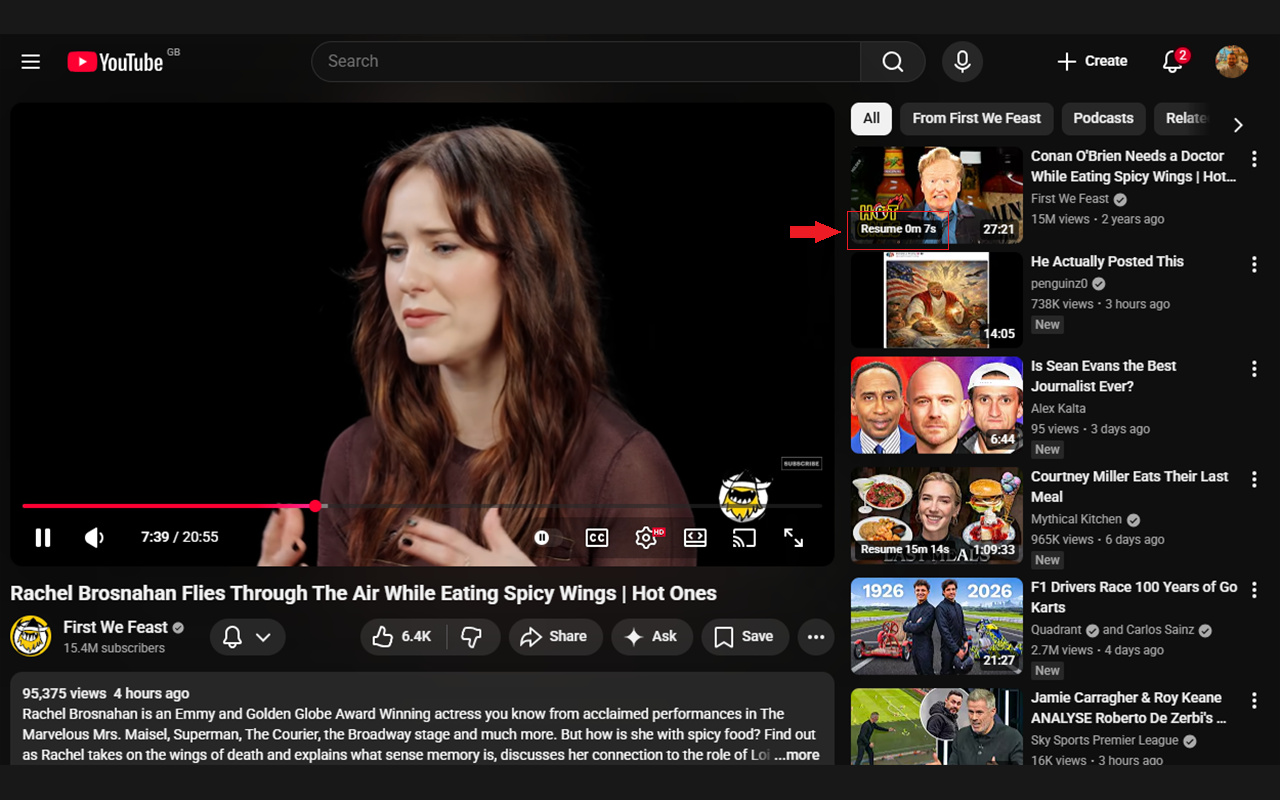Open F1 Drivers Race Go Karts thumbnail
This screenshot has height=800, width=1280.
pyautogui.click(x=937, y=626)
